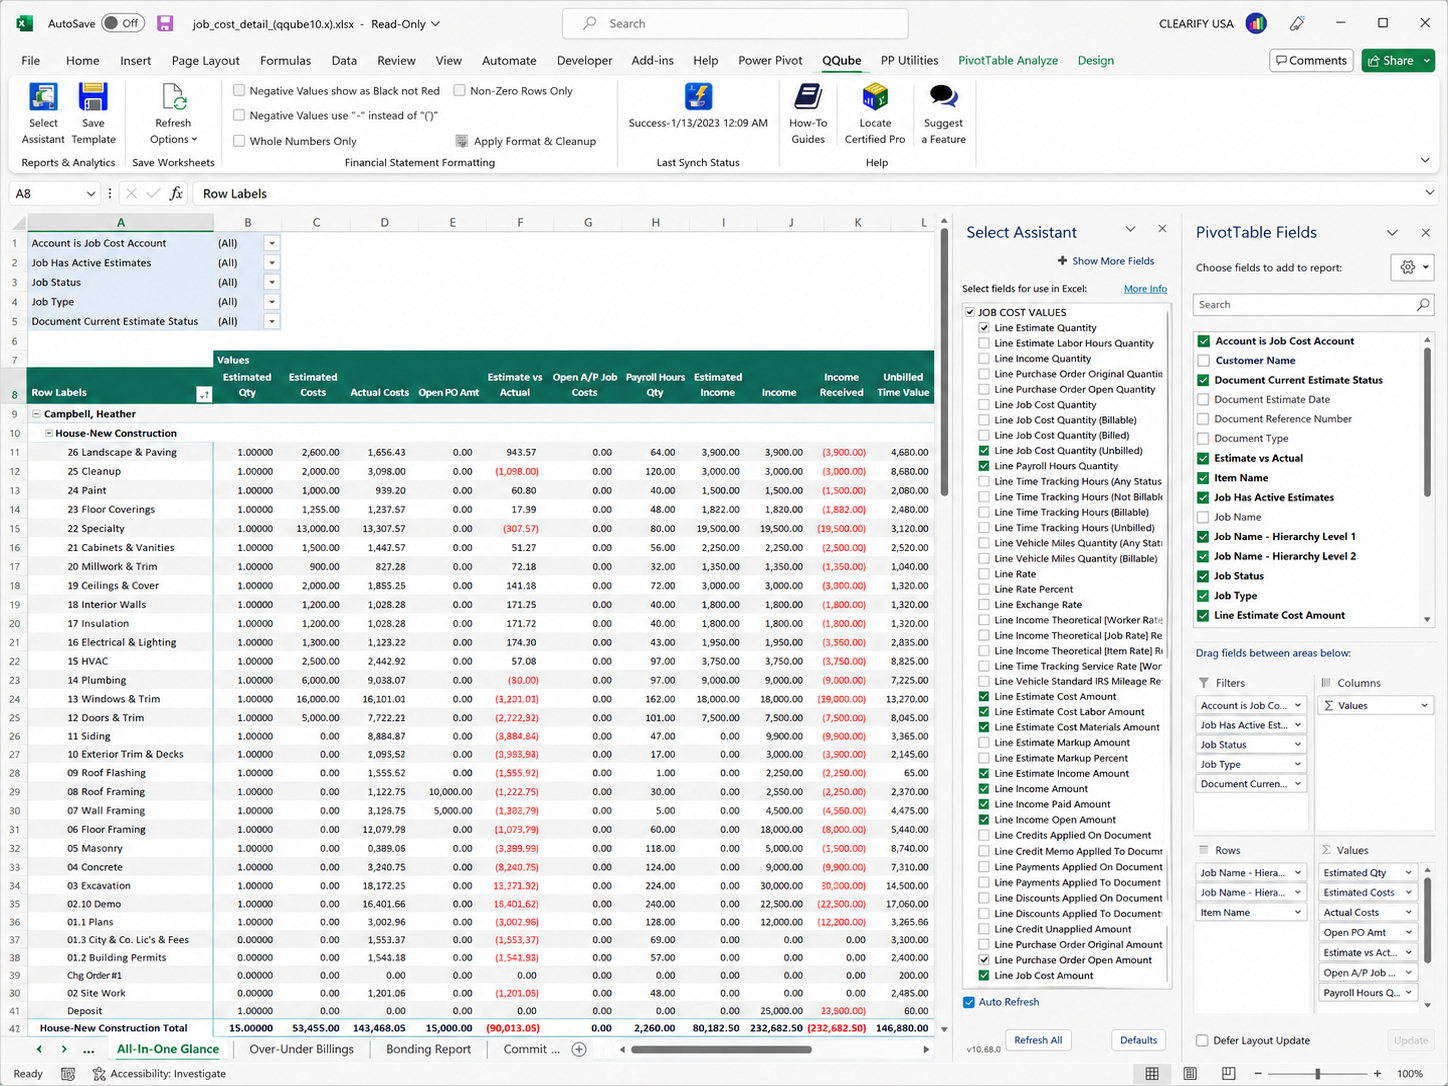Click the worksheet vertical scrollbar thumb
Image resolution: width=1448 pixels, height=1086 pixels.
(944, 363)
